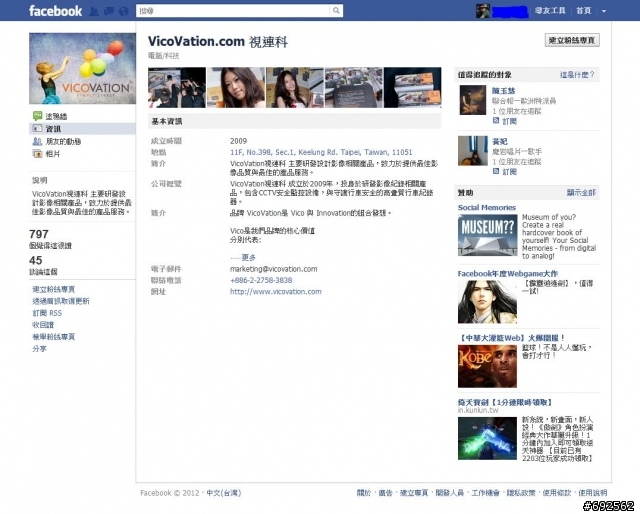640x514 pixels.
Task: Click 這是什麼? link in suggestions
Action: click(x=577, y=75)
